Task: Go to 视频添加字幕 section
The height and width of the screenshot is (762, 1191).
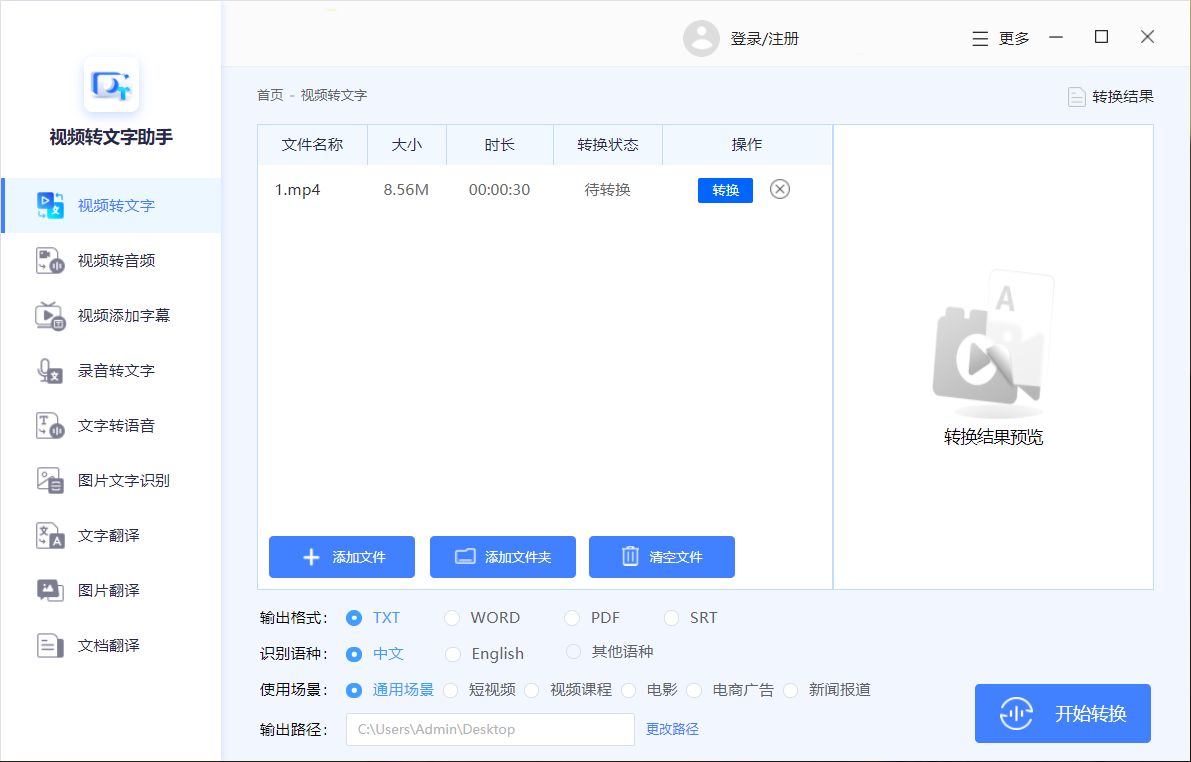Action: [x=111, y=315]
